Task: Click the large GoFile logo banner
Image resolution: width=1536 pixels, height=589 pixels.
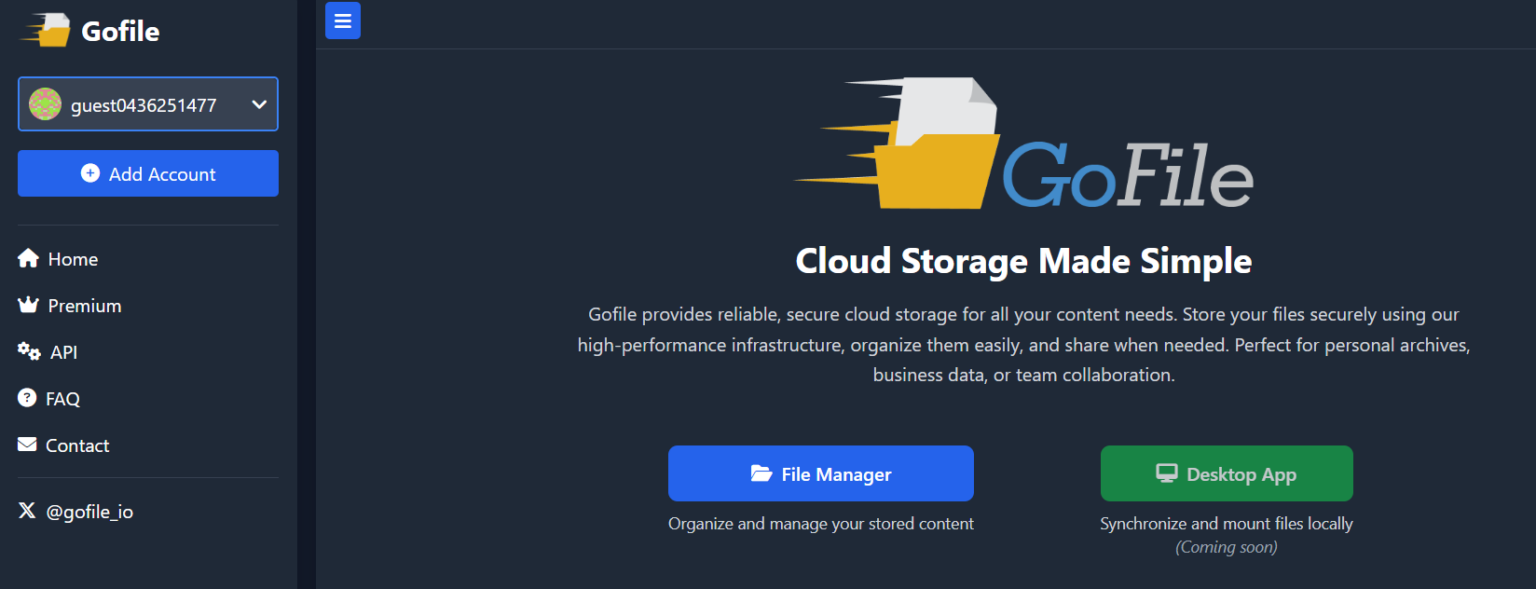Action: [1024, 142]
